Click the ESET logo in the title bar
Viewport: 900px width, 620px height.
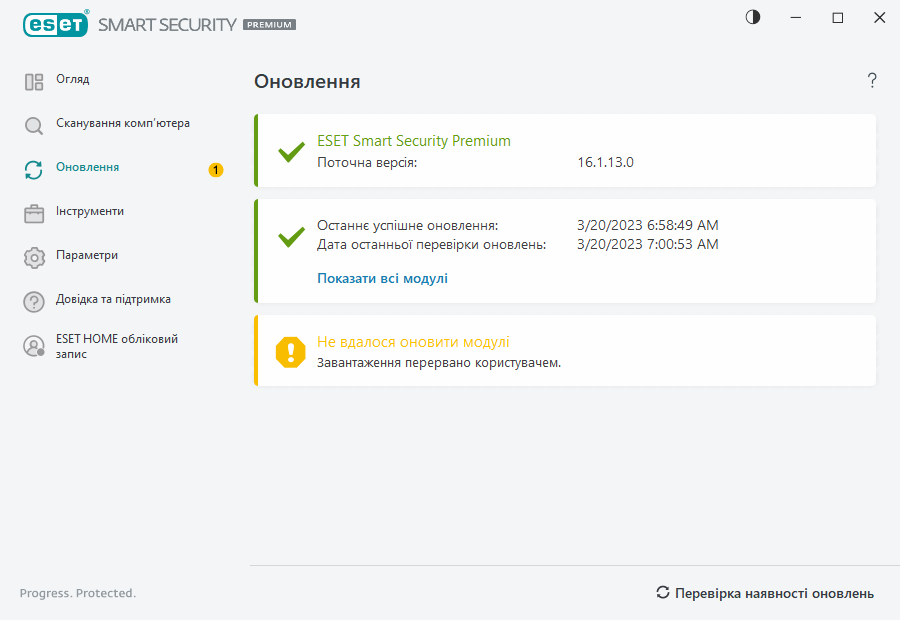click(55, 24)
